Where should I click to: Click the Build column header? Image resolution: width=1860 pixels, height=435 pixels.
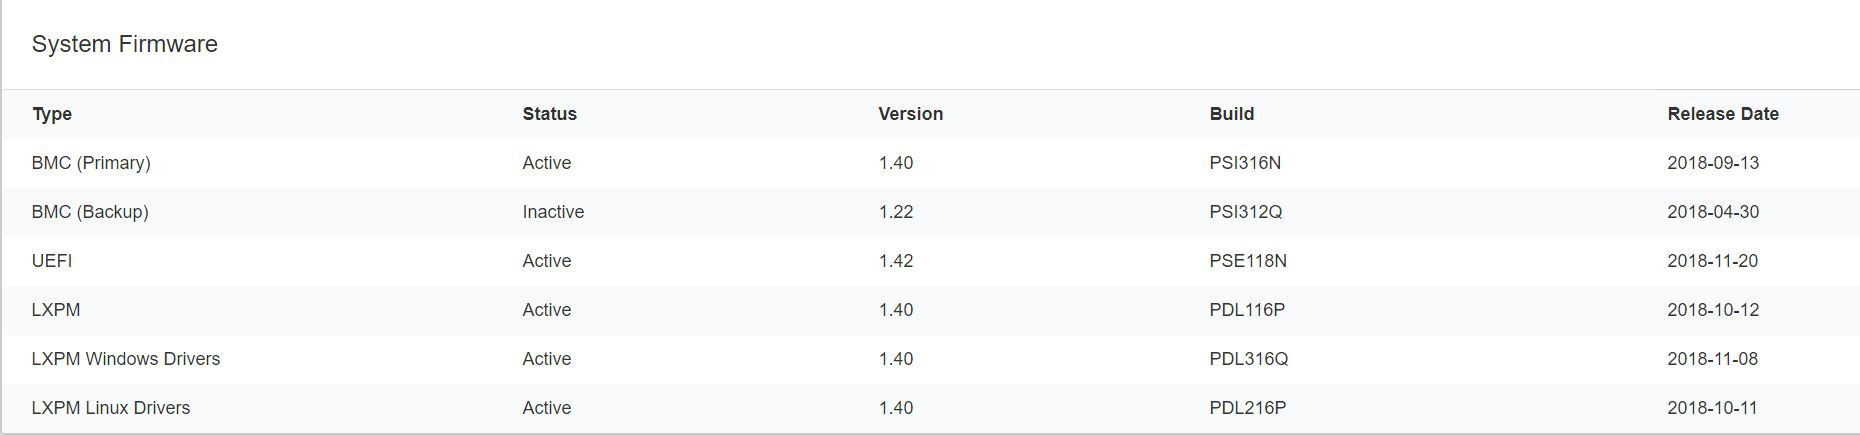point(1231,114)
